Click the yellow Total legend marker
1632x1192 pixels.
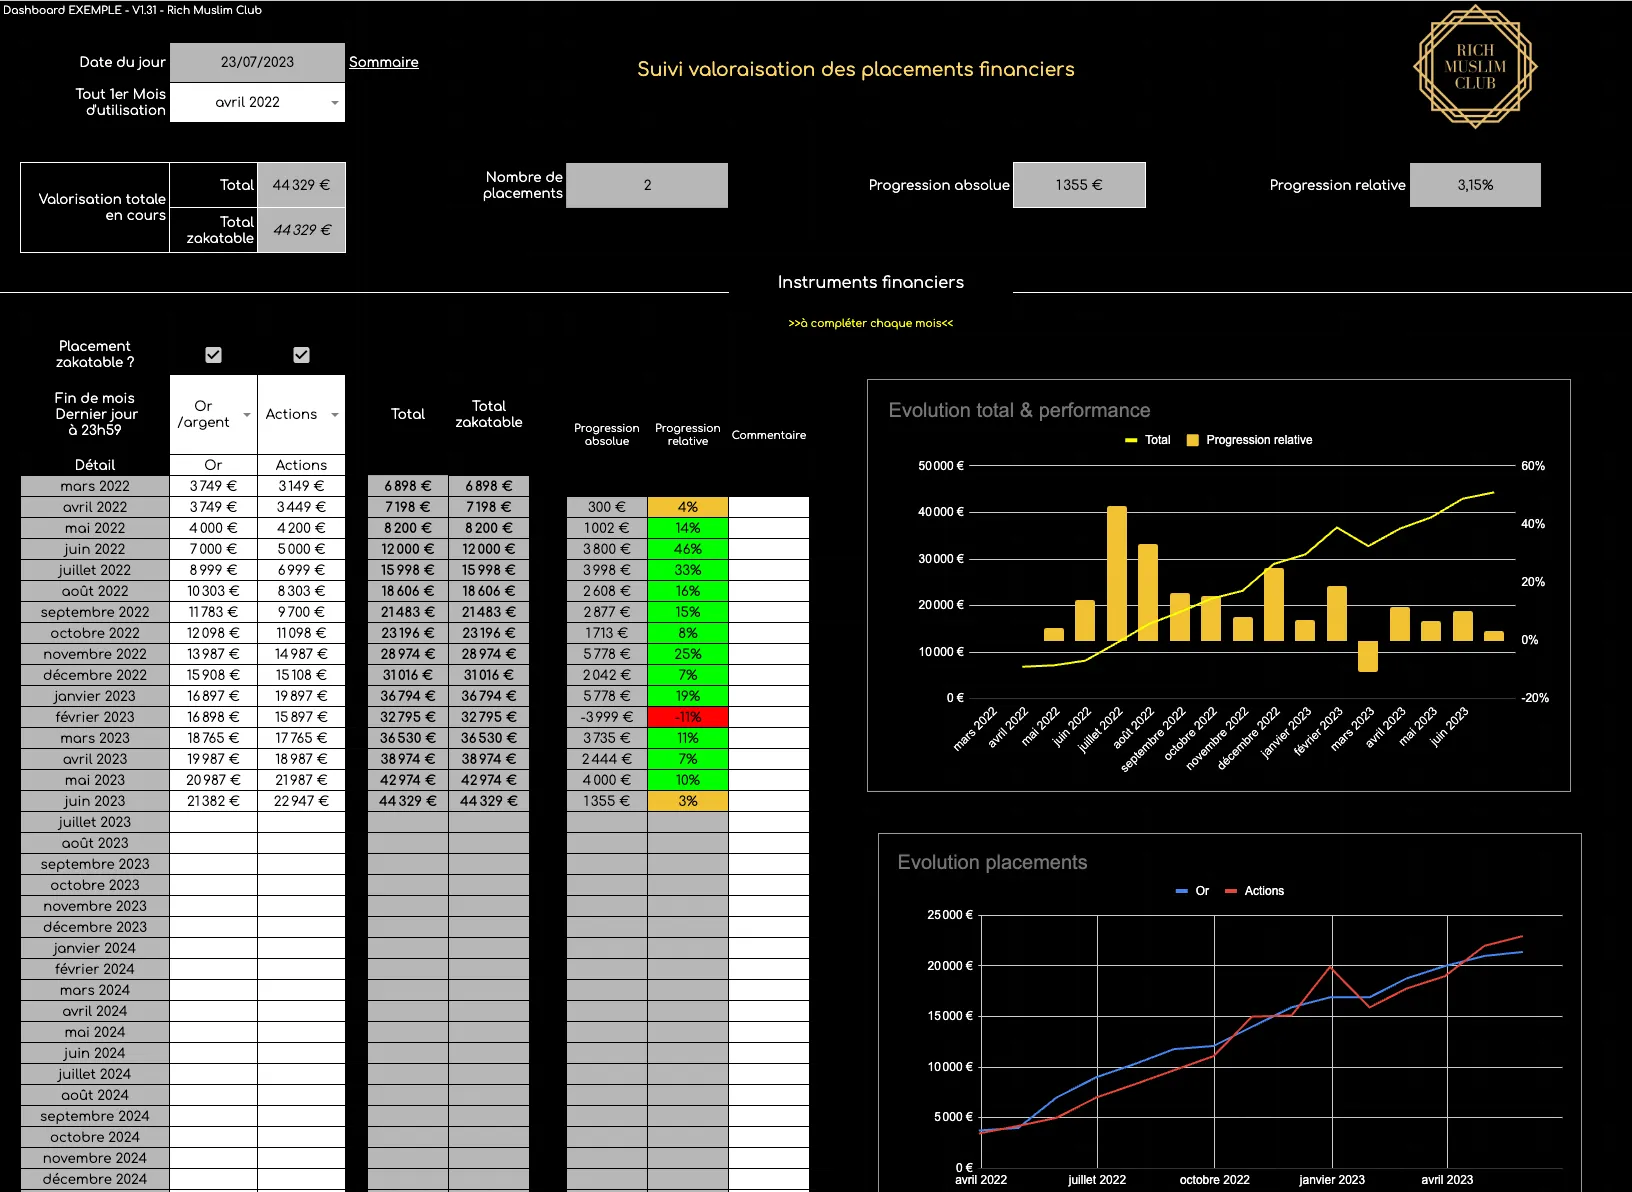click(x=1131, y=440)
